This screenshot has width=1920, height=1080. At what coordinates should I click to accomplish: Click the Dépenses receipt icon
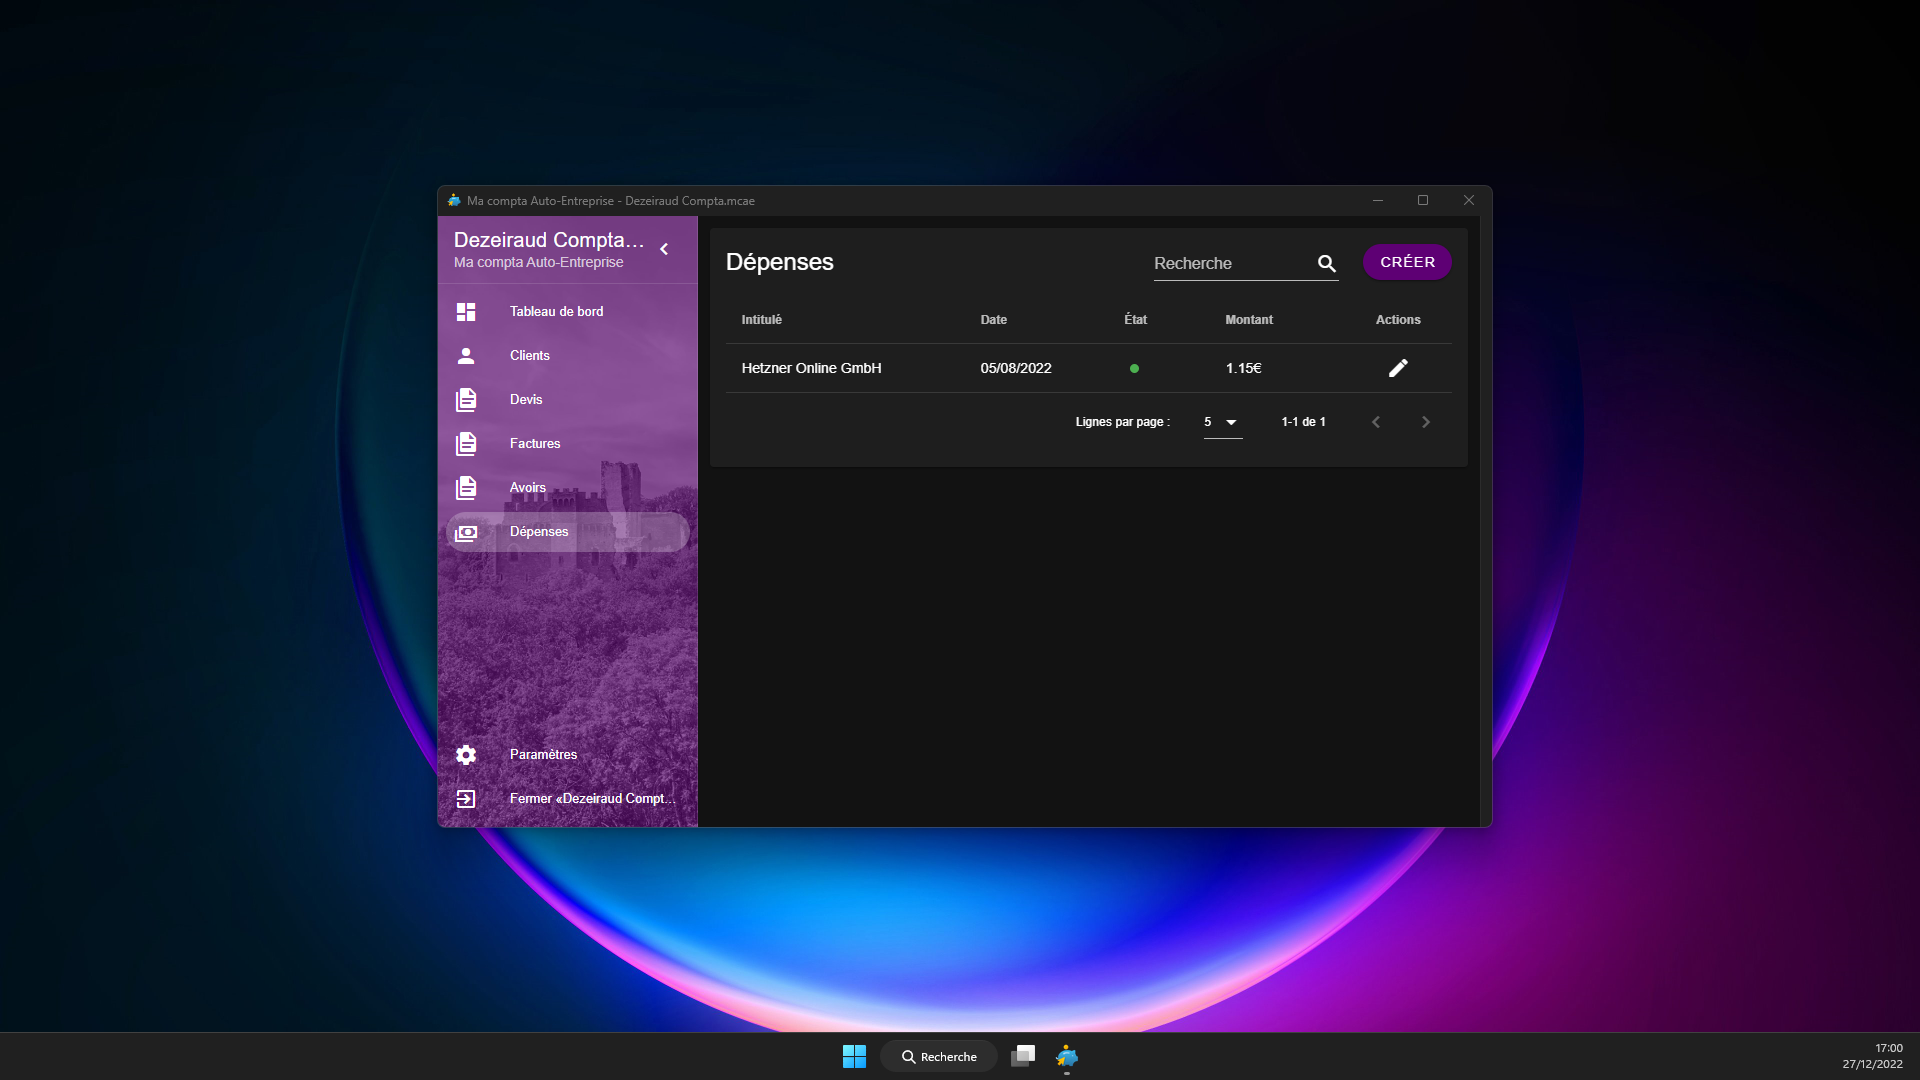466,532
